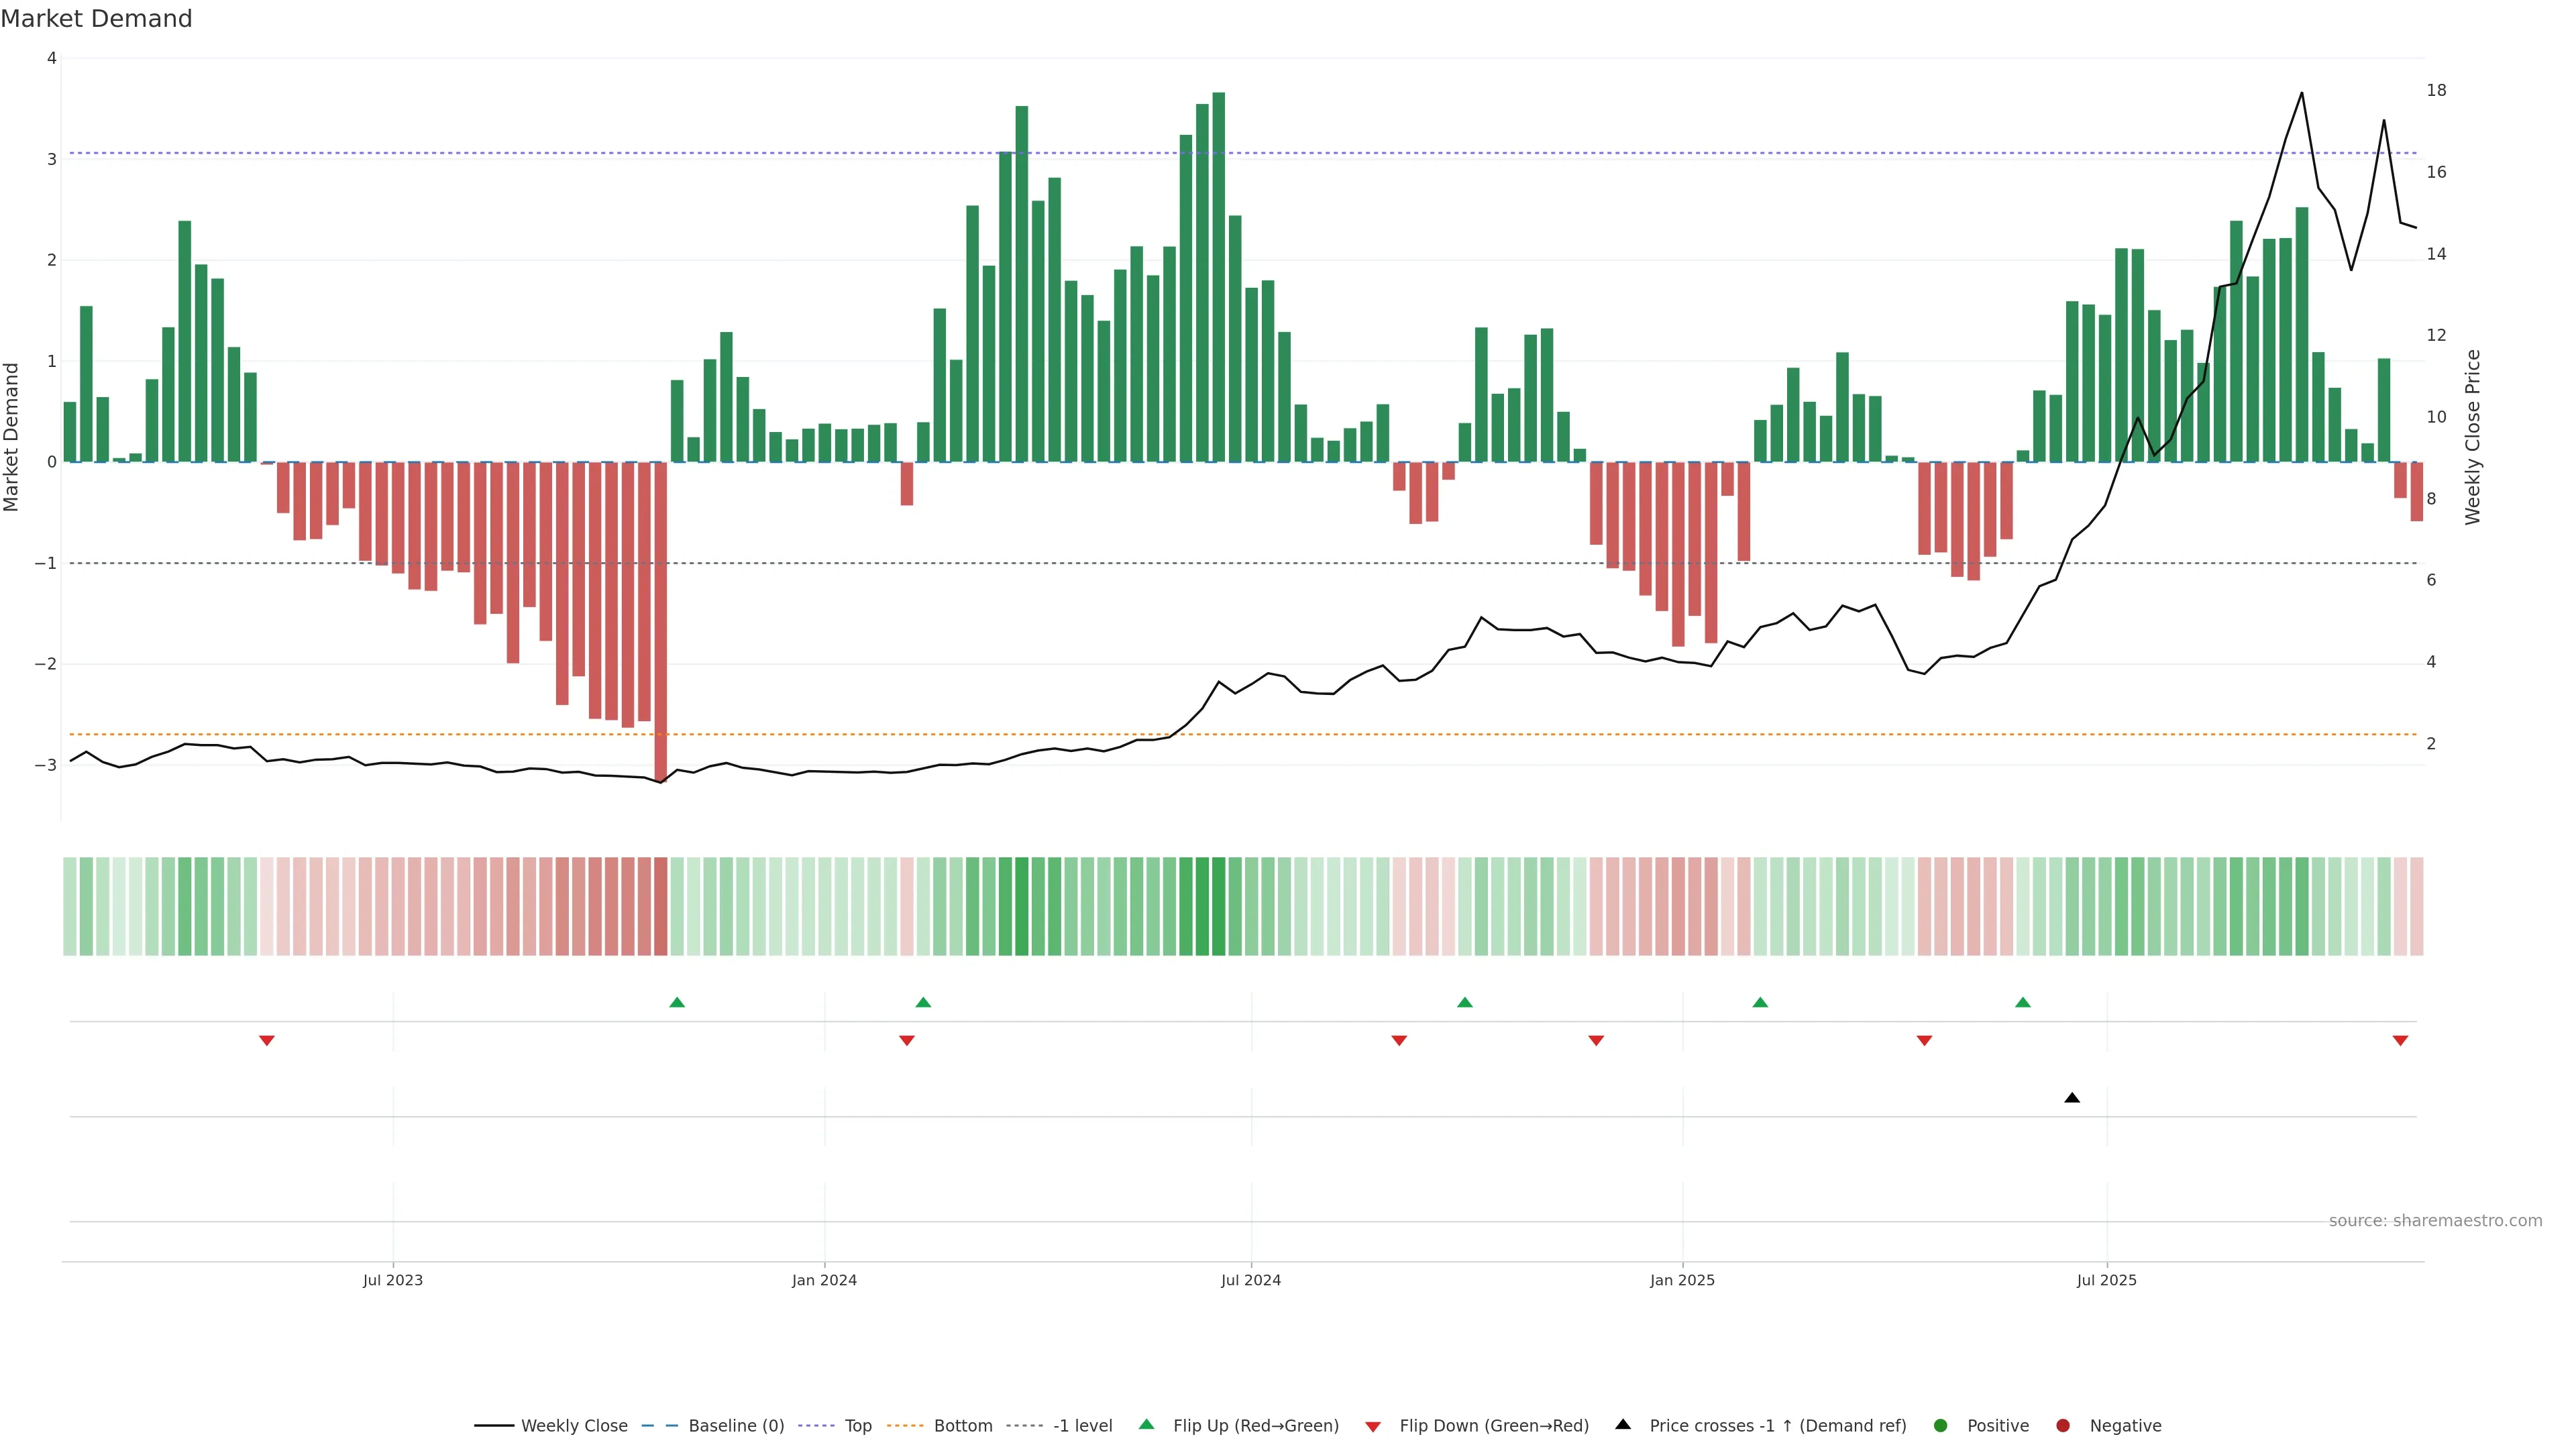The image size is (2576, 1449).
Task: Click Flip Up green triangle legend icon
Action: 1147,1425
